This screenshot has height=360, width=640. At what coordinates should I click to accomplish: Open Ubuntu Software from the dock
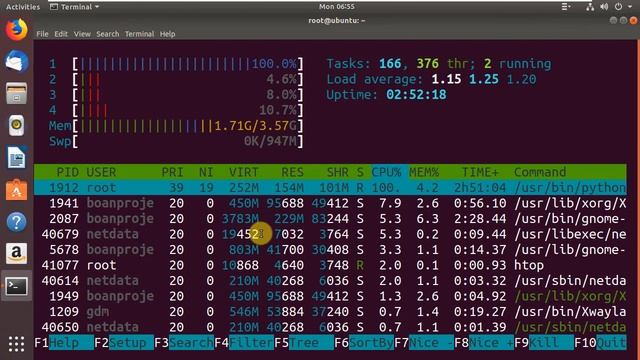16,190
